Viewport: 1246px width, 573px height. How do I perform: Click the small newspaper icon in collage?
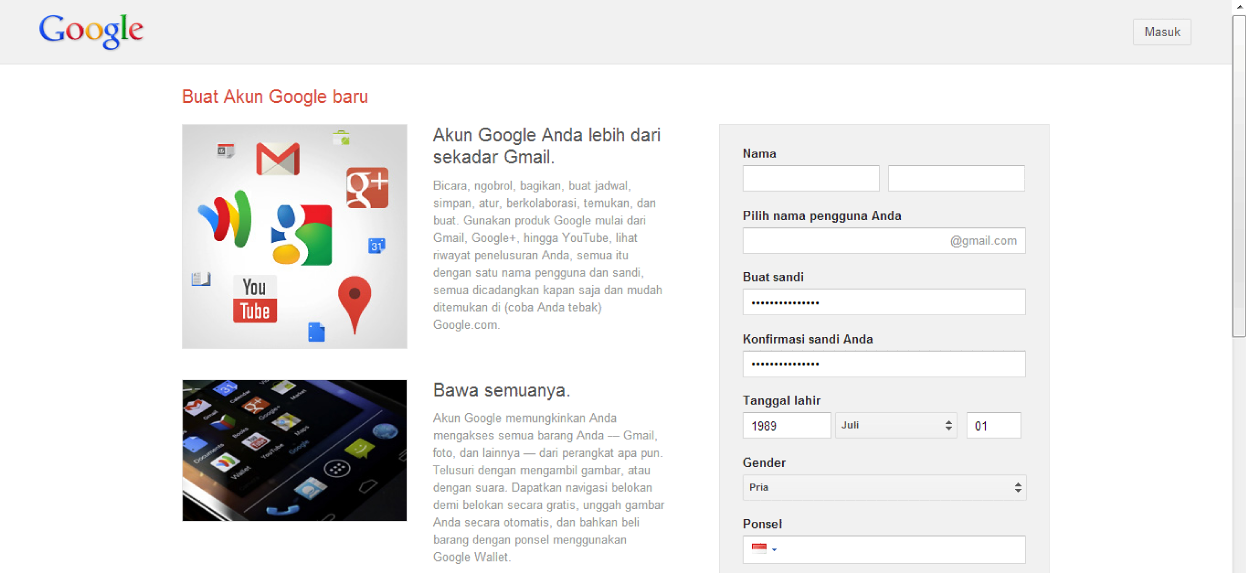[x=201, y=279]
